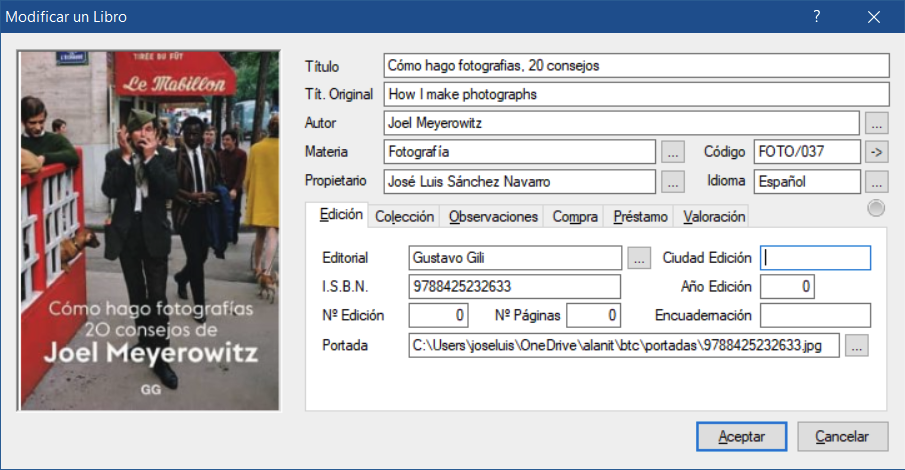Open the Observaciones tab
The width and height of the screenshot is (905, 470).
coord(493,216)
